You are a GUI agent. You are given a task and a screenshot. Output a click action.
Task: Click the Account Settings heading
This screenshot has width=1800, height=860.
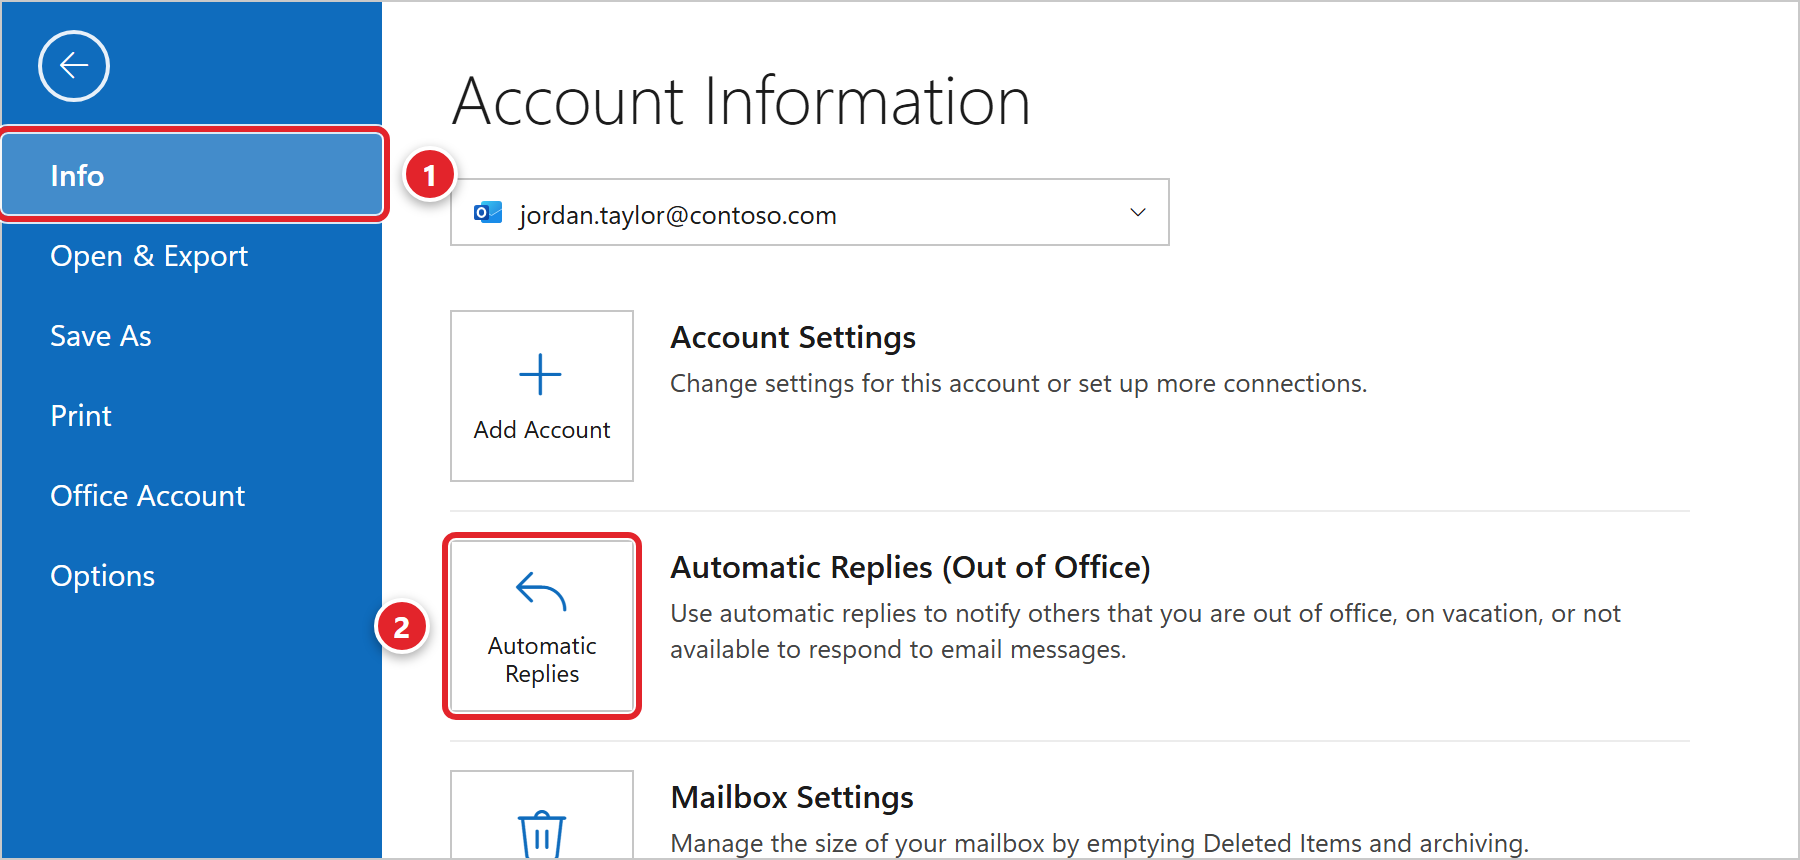(x=793, y=338)
